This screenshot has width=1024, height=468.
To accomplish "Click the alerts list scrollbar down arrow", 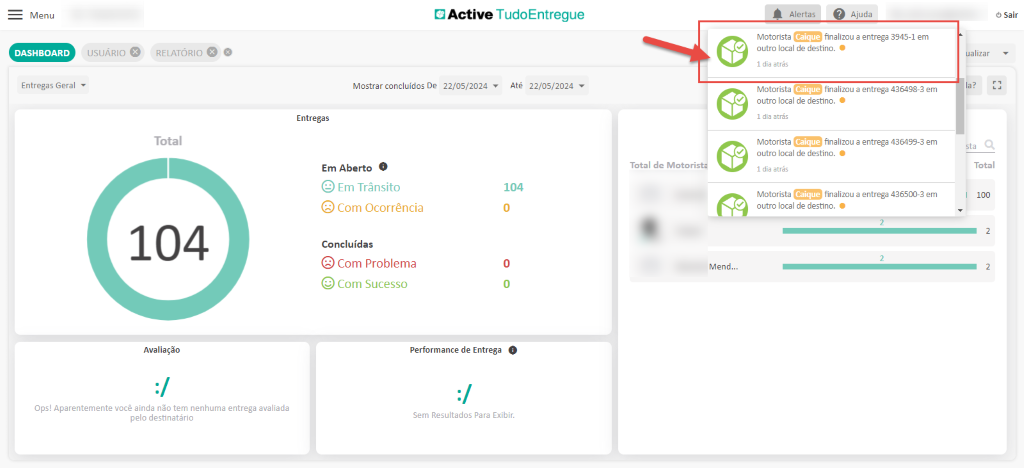I will click(961, 210).
